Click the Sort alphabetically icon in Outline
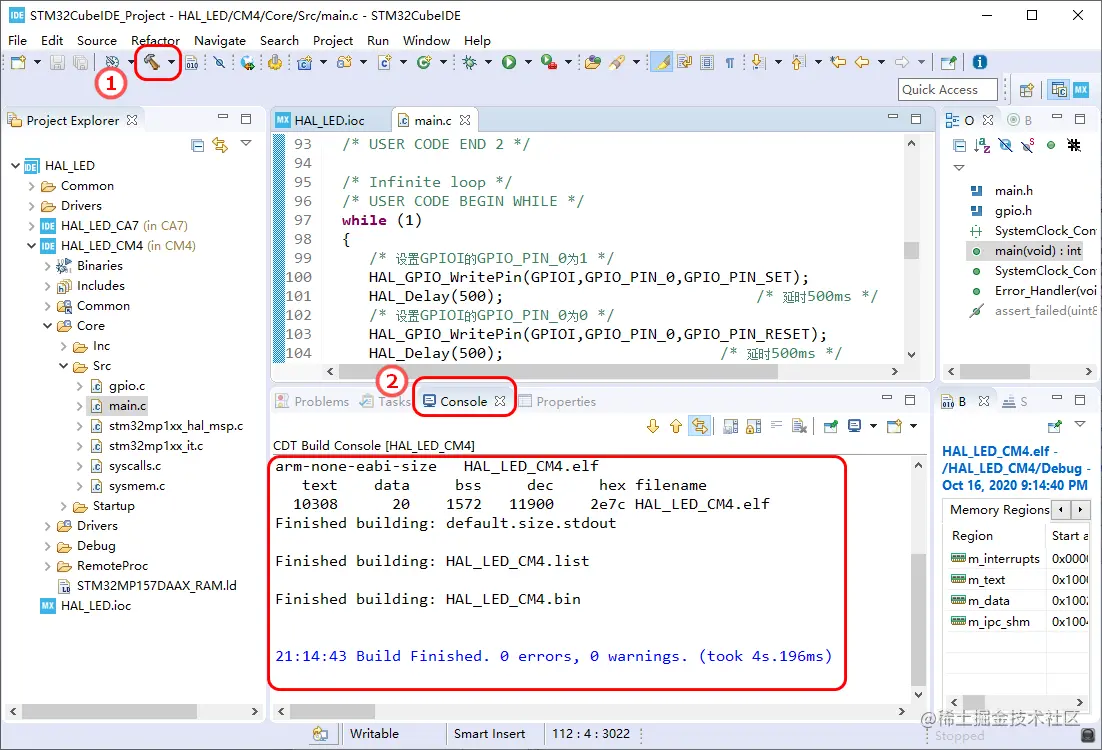Screen dimensions: 1102x750 point(982,146)
